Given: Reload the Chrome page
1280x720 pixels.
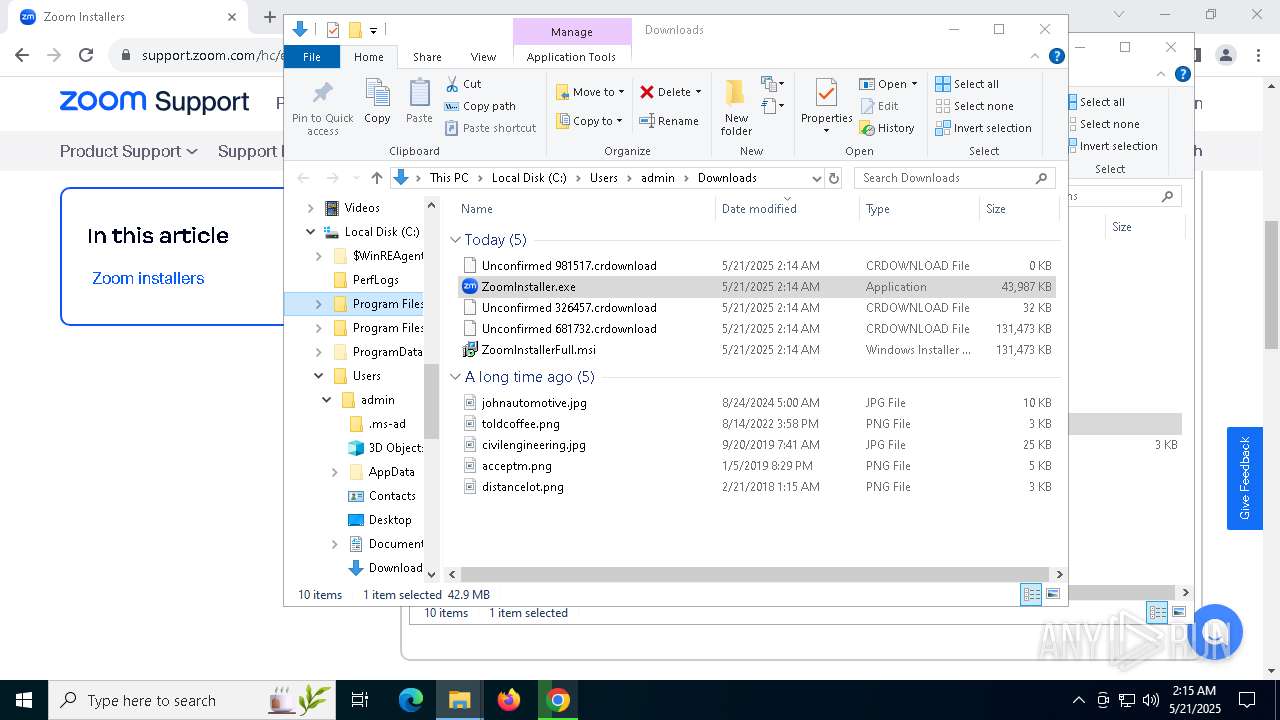Looking at the screenshot, I should point(86,56).
